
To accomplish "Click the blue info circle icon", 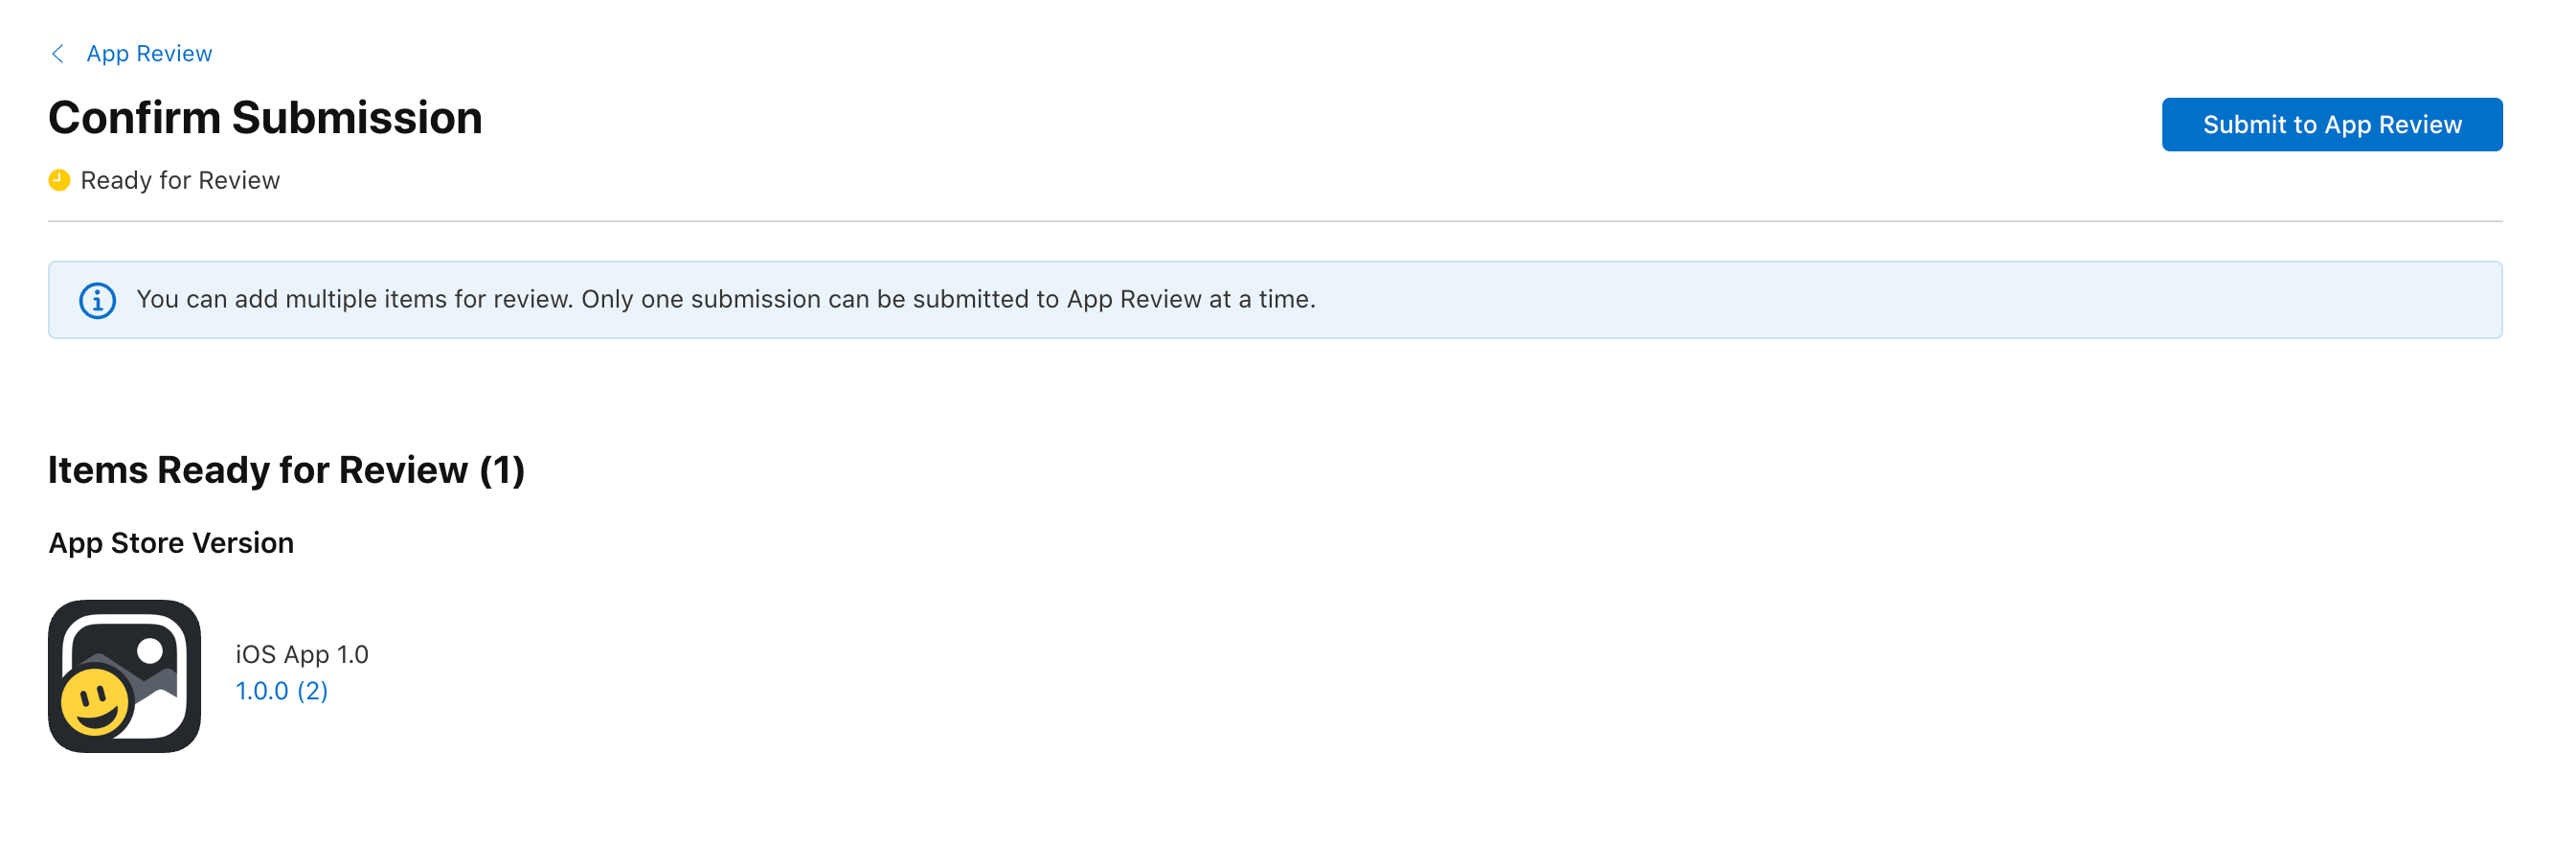I will [97, 300].
